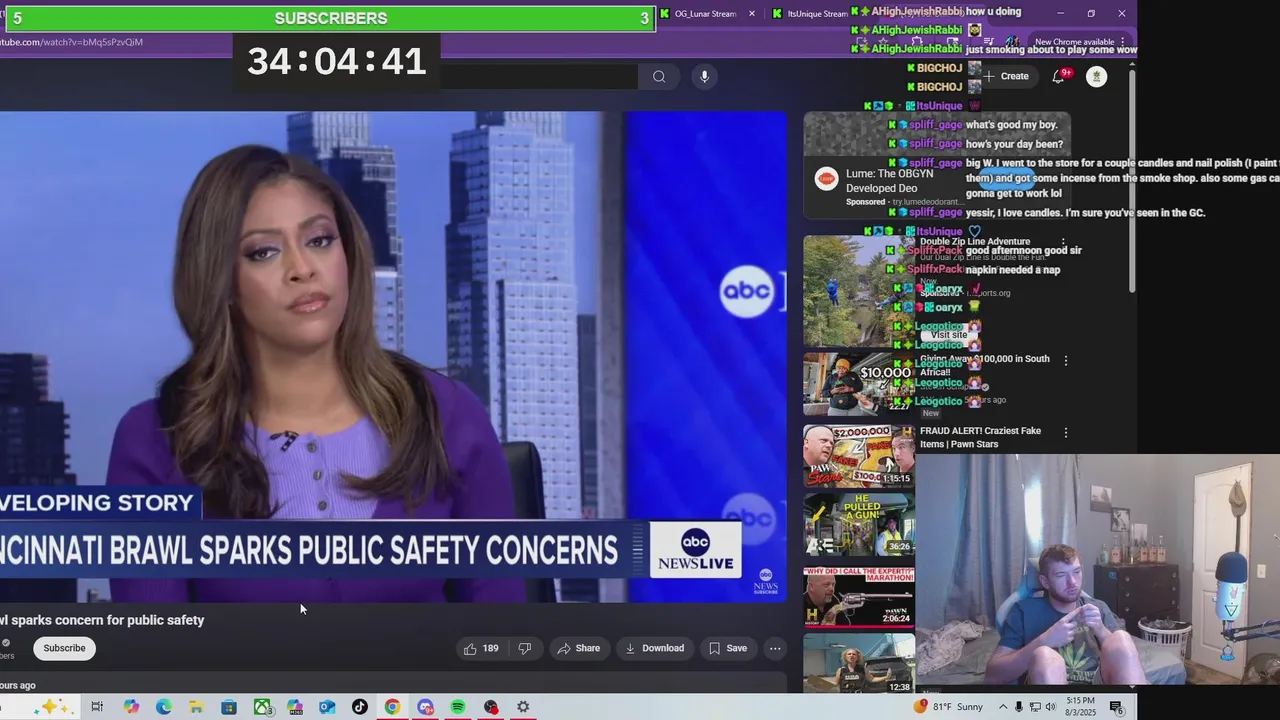The width and height of the screenshot is (1280, 720).
Task: Open Double Zip Line Adventure ad thumbnail
Action: [x=859, y=291]
